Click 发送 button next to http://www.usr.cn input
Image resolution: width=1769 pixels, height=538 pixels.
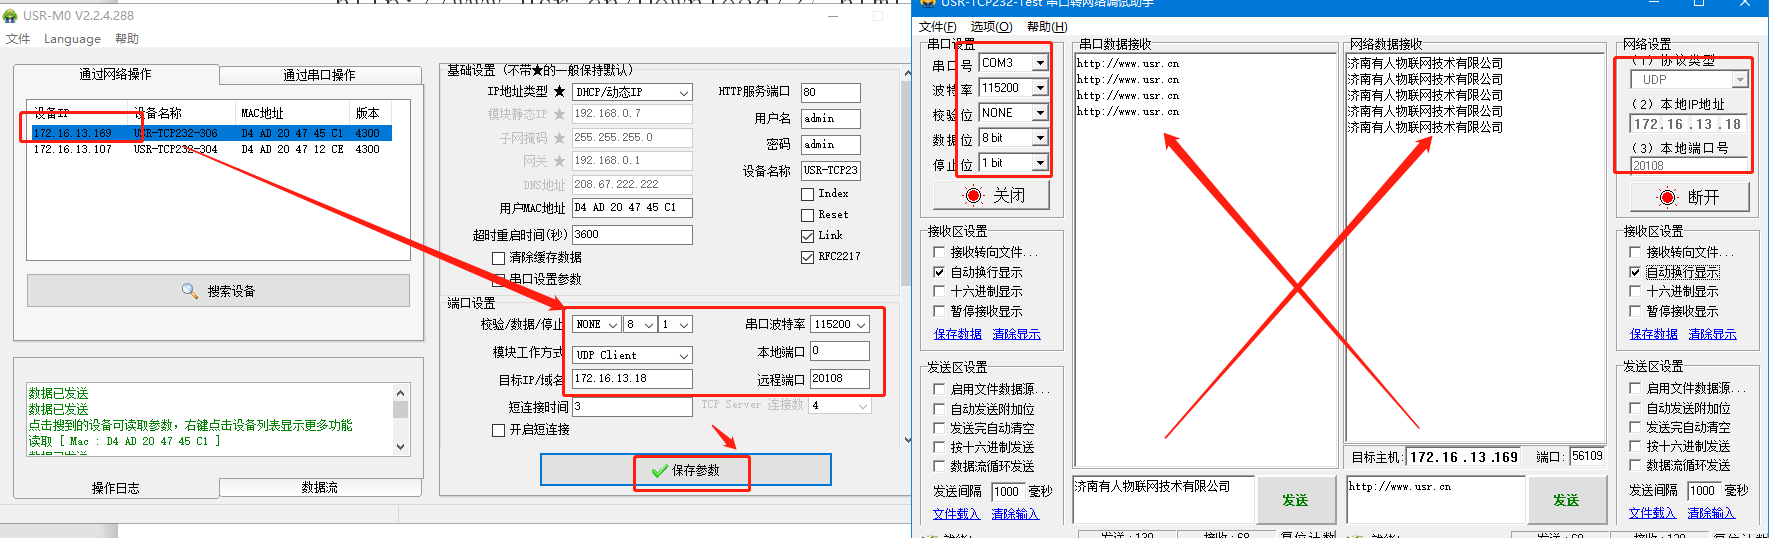pyautogui.click(x=1565, y=500)
